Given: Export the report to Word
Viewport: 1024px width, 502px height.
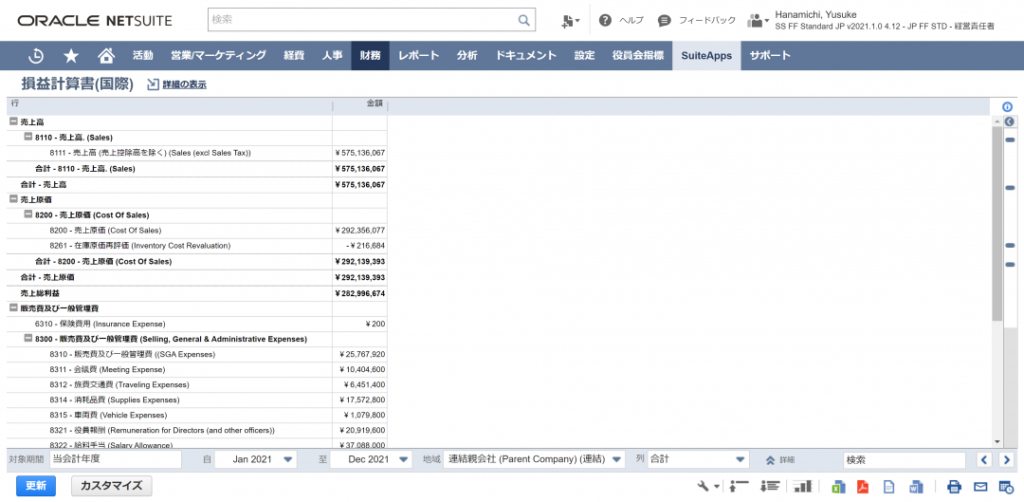Looking at the screenshot, I should click(915, 487).
